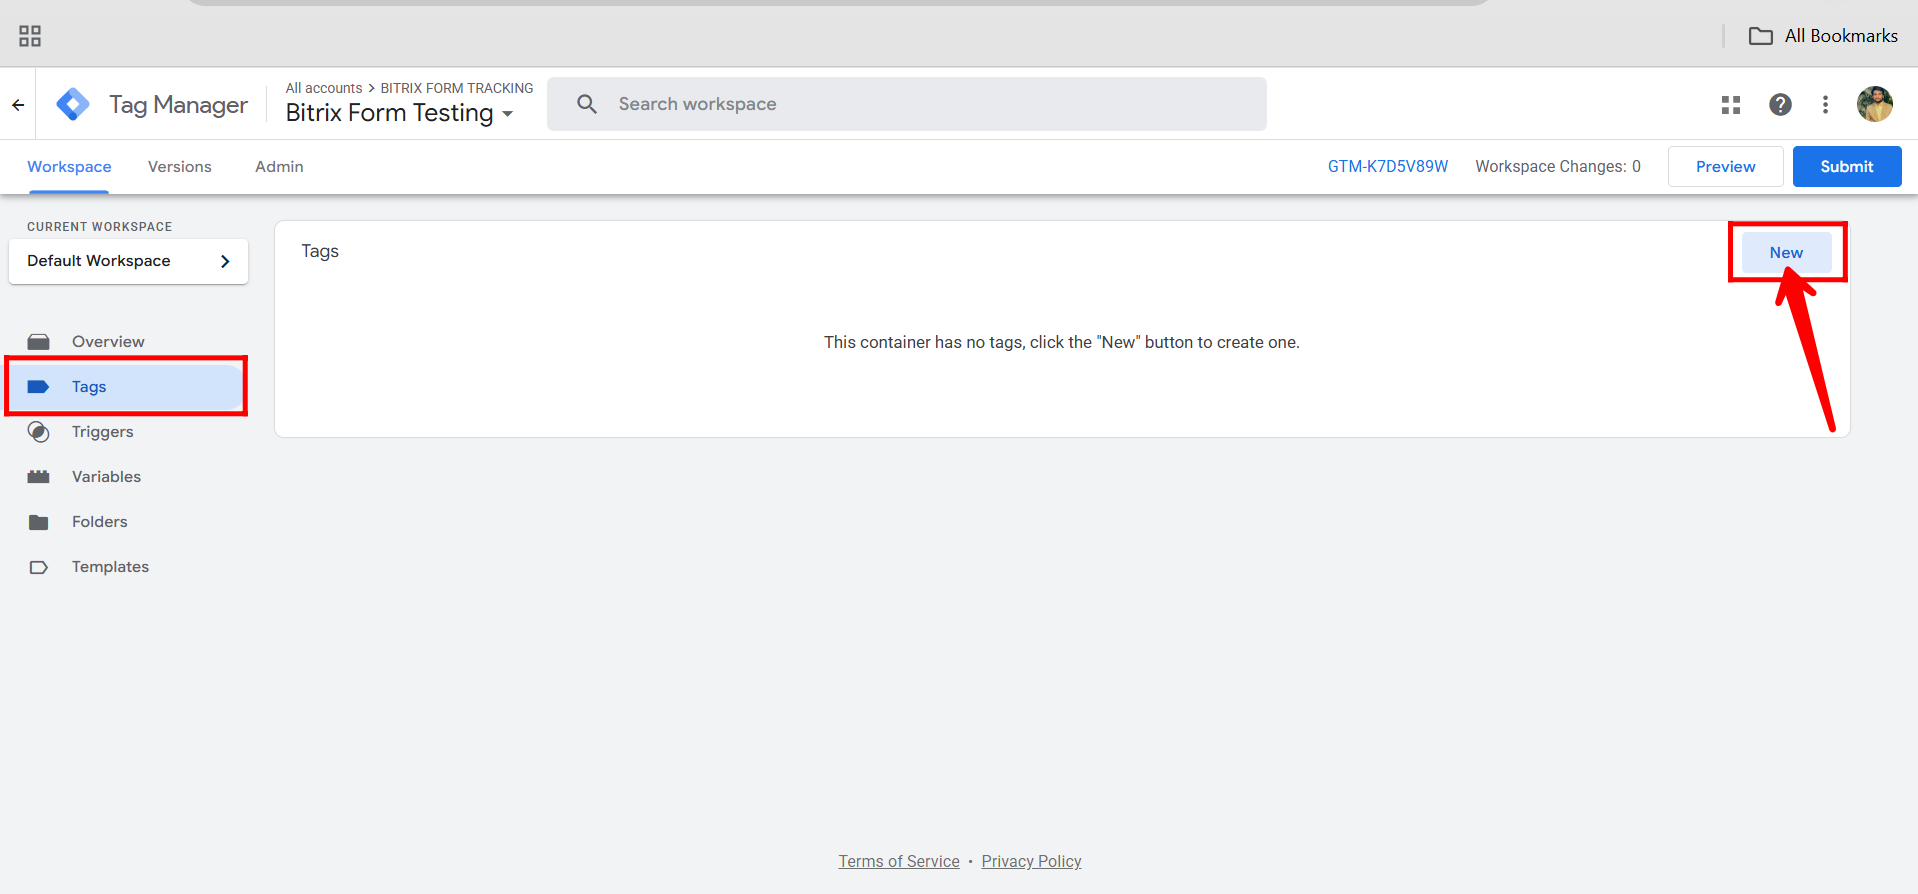Open the Help question mark icon
Screen dimensions: 1918x894
1780,105
